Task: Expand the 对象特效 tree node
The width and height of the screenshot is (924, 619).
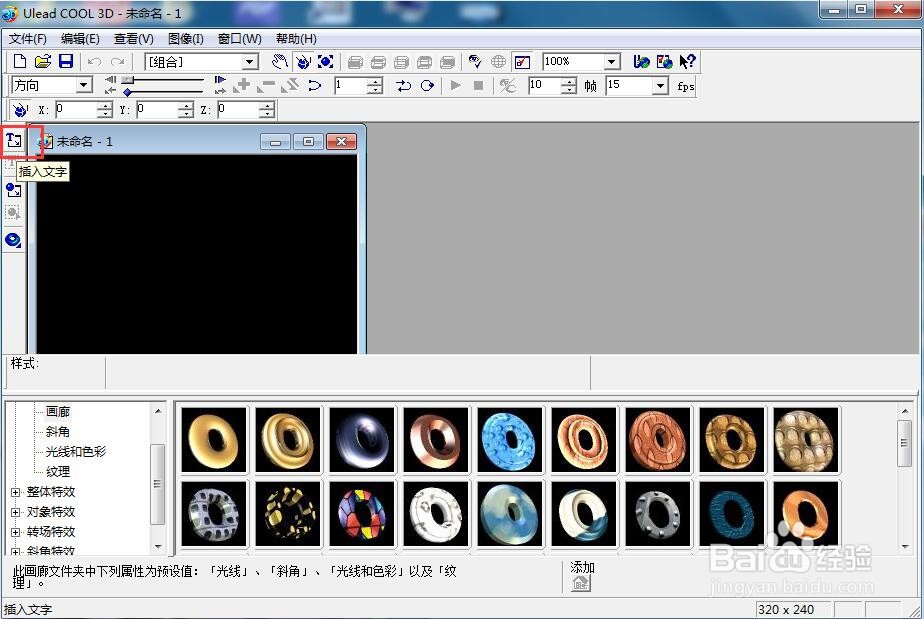Action: (x=16, y=512)
